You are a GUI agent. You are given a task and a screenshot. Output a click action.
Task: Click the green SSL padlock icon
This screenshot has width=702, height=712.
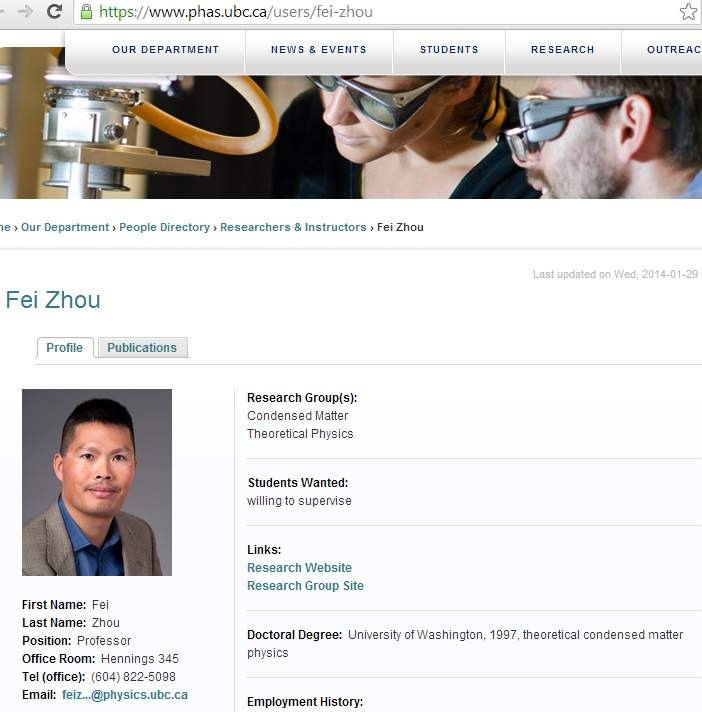[x=86, y=12]
